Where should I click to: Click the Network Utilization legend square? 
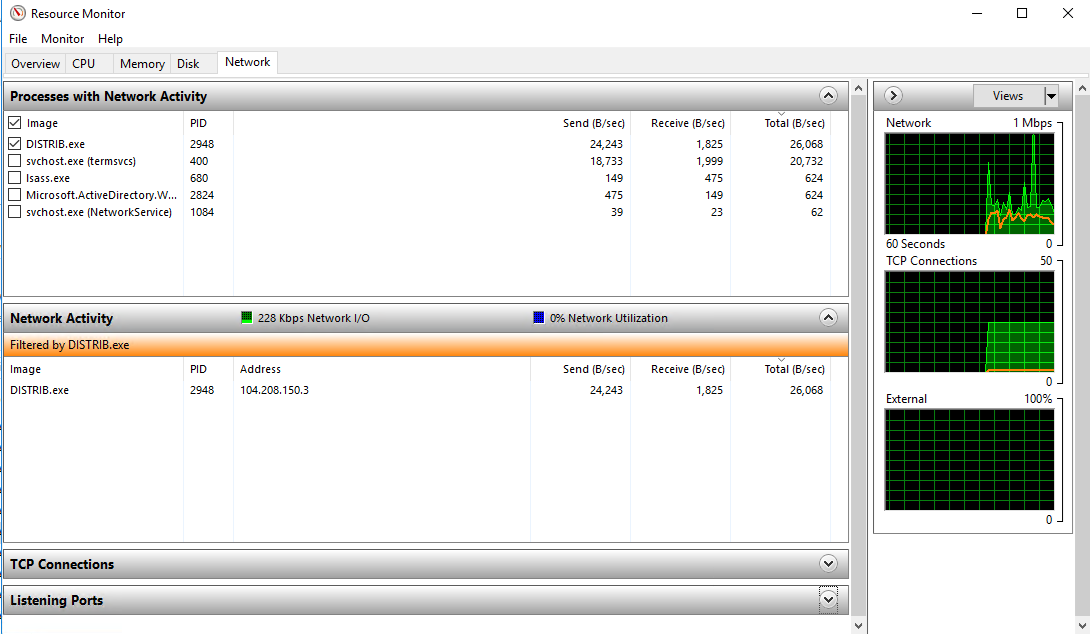click(x=537, y=317)
